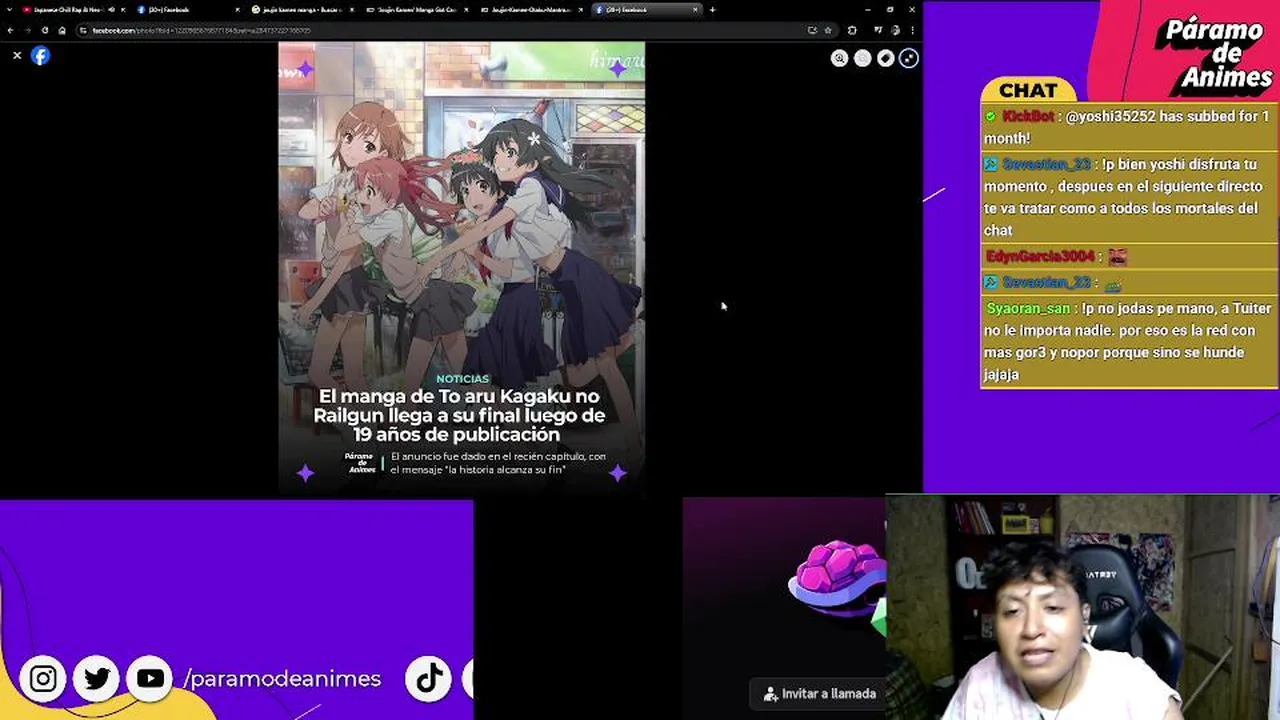Click the TikTok icon in overlay
Image resolution: width=1280 pixels, height=720 pixels.
click(429, 679)
